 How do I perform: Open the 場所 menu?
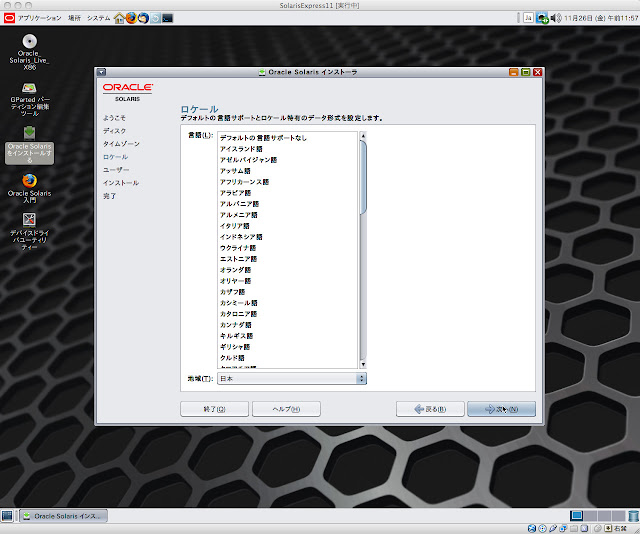(74, 18)
